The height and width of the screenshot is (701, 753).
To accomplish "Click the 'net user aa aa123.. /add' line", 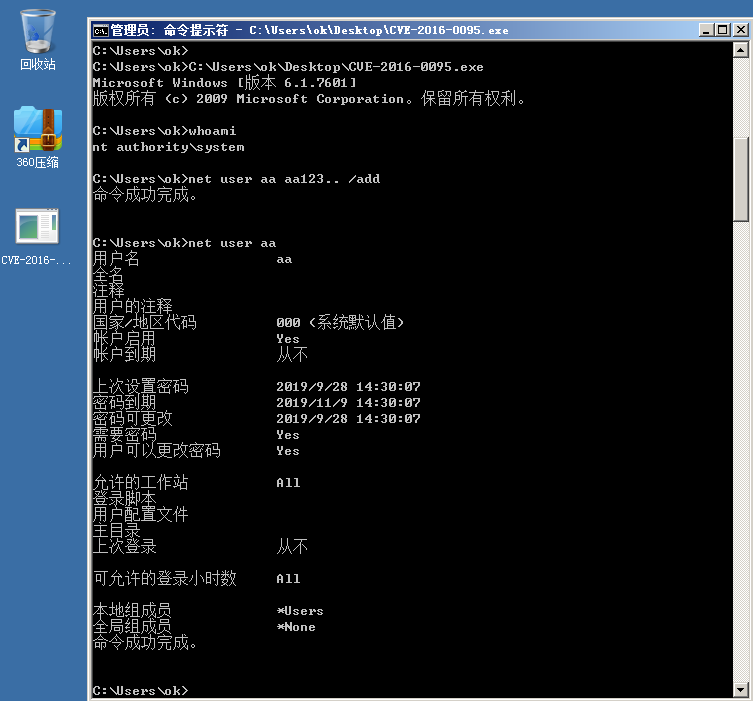I will click(x=236, y=179).
